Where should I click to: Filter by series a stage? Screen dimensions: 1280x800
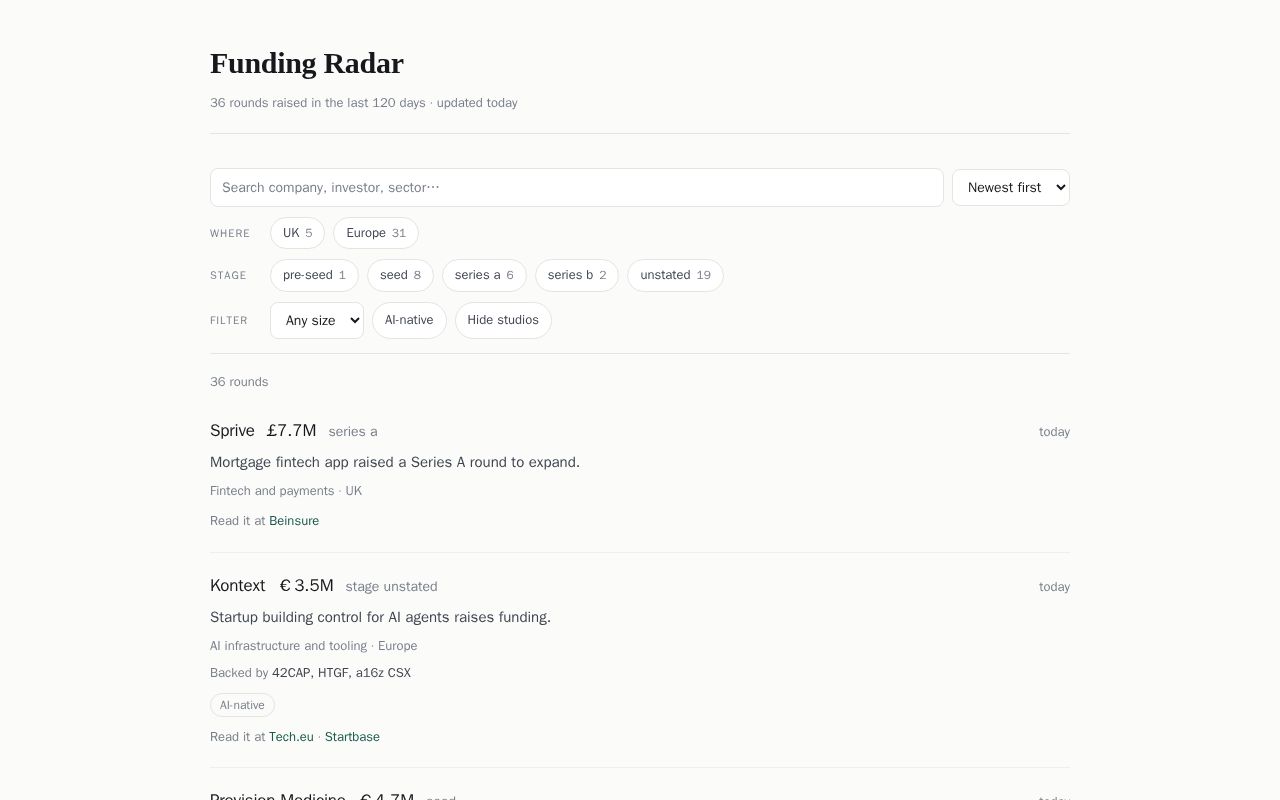(484, 275)
